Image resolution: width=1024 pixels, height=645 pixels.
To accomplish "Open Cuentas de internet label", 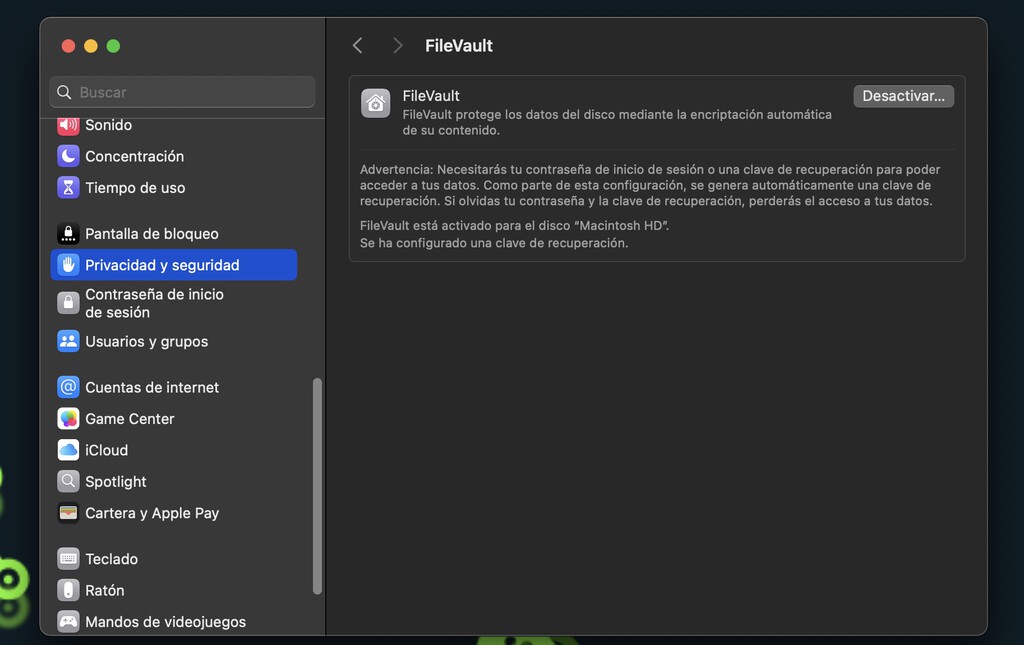I will (152, 387).
